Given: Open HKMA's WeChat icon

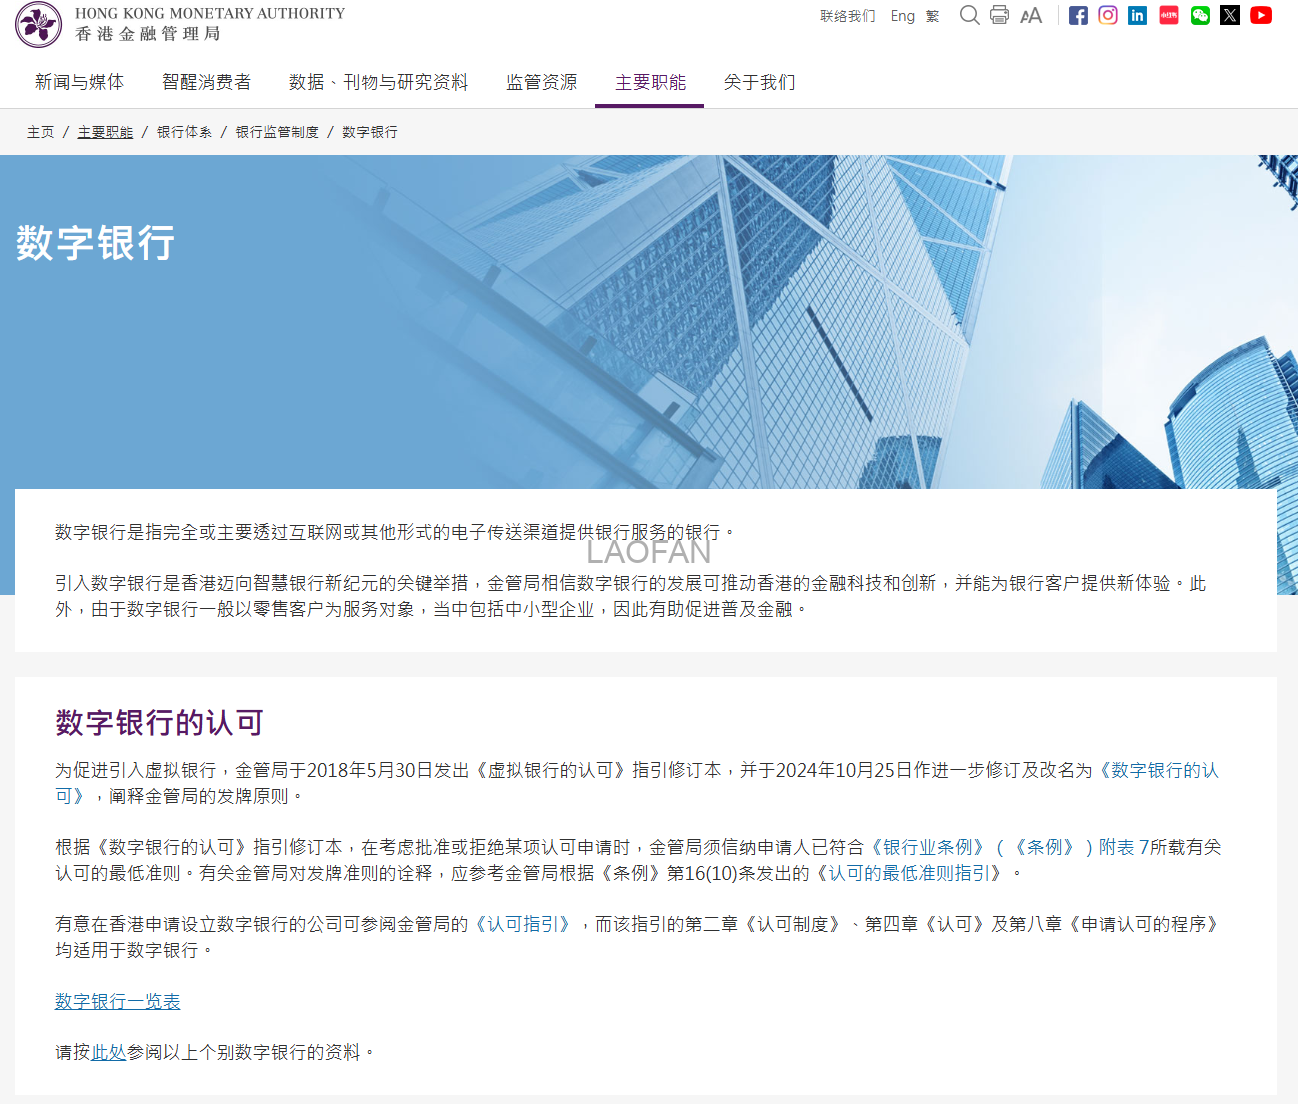Looking at the screenshot, I should coord(1199,15).
